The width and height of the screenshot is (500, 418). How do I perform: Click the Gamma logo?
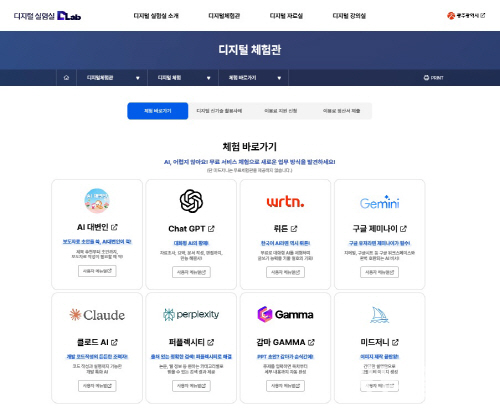click(285, 314)
